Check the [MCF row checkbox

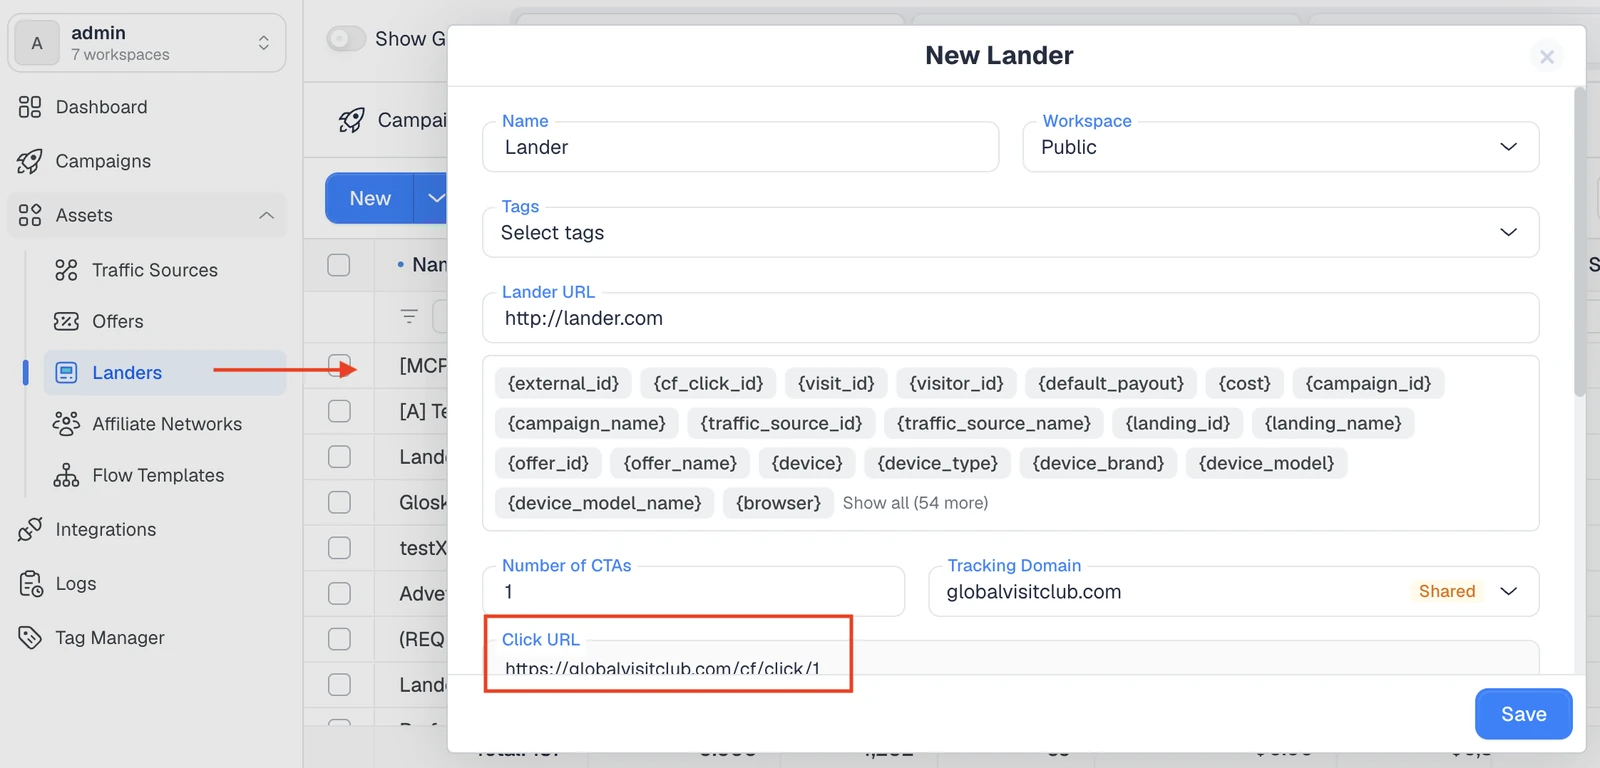(x=339, y=365)
